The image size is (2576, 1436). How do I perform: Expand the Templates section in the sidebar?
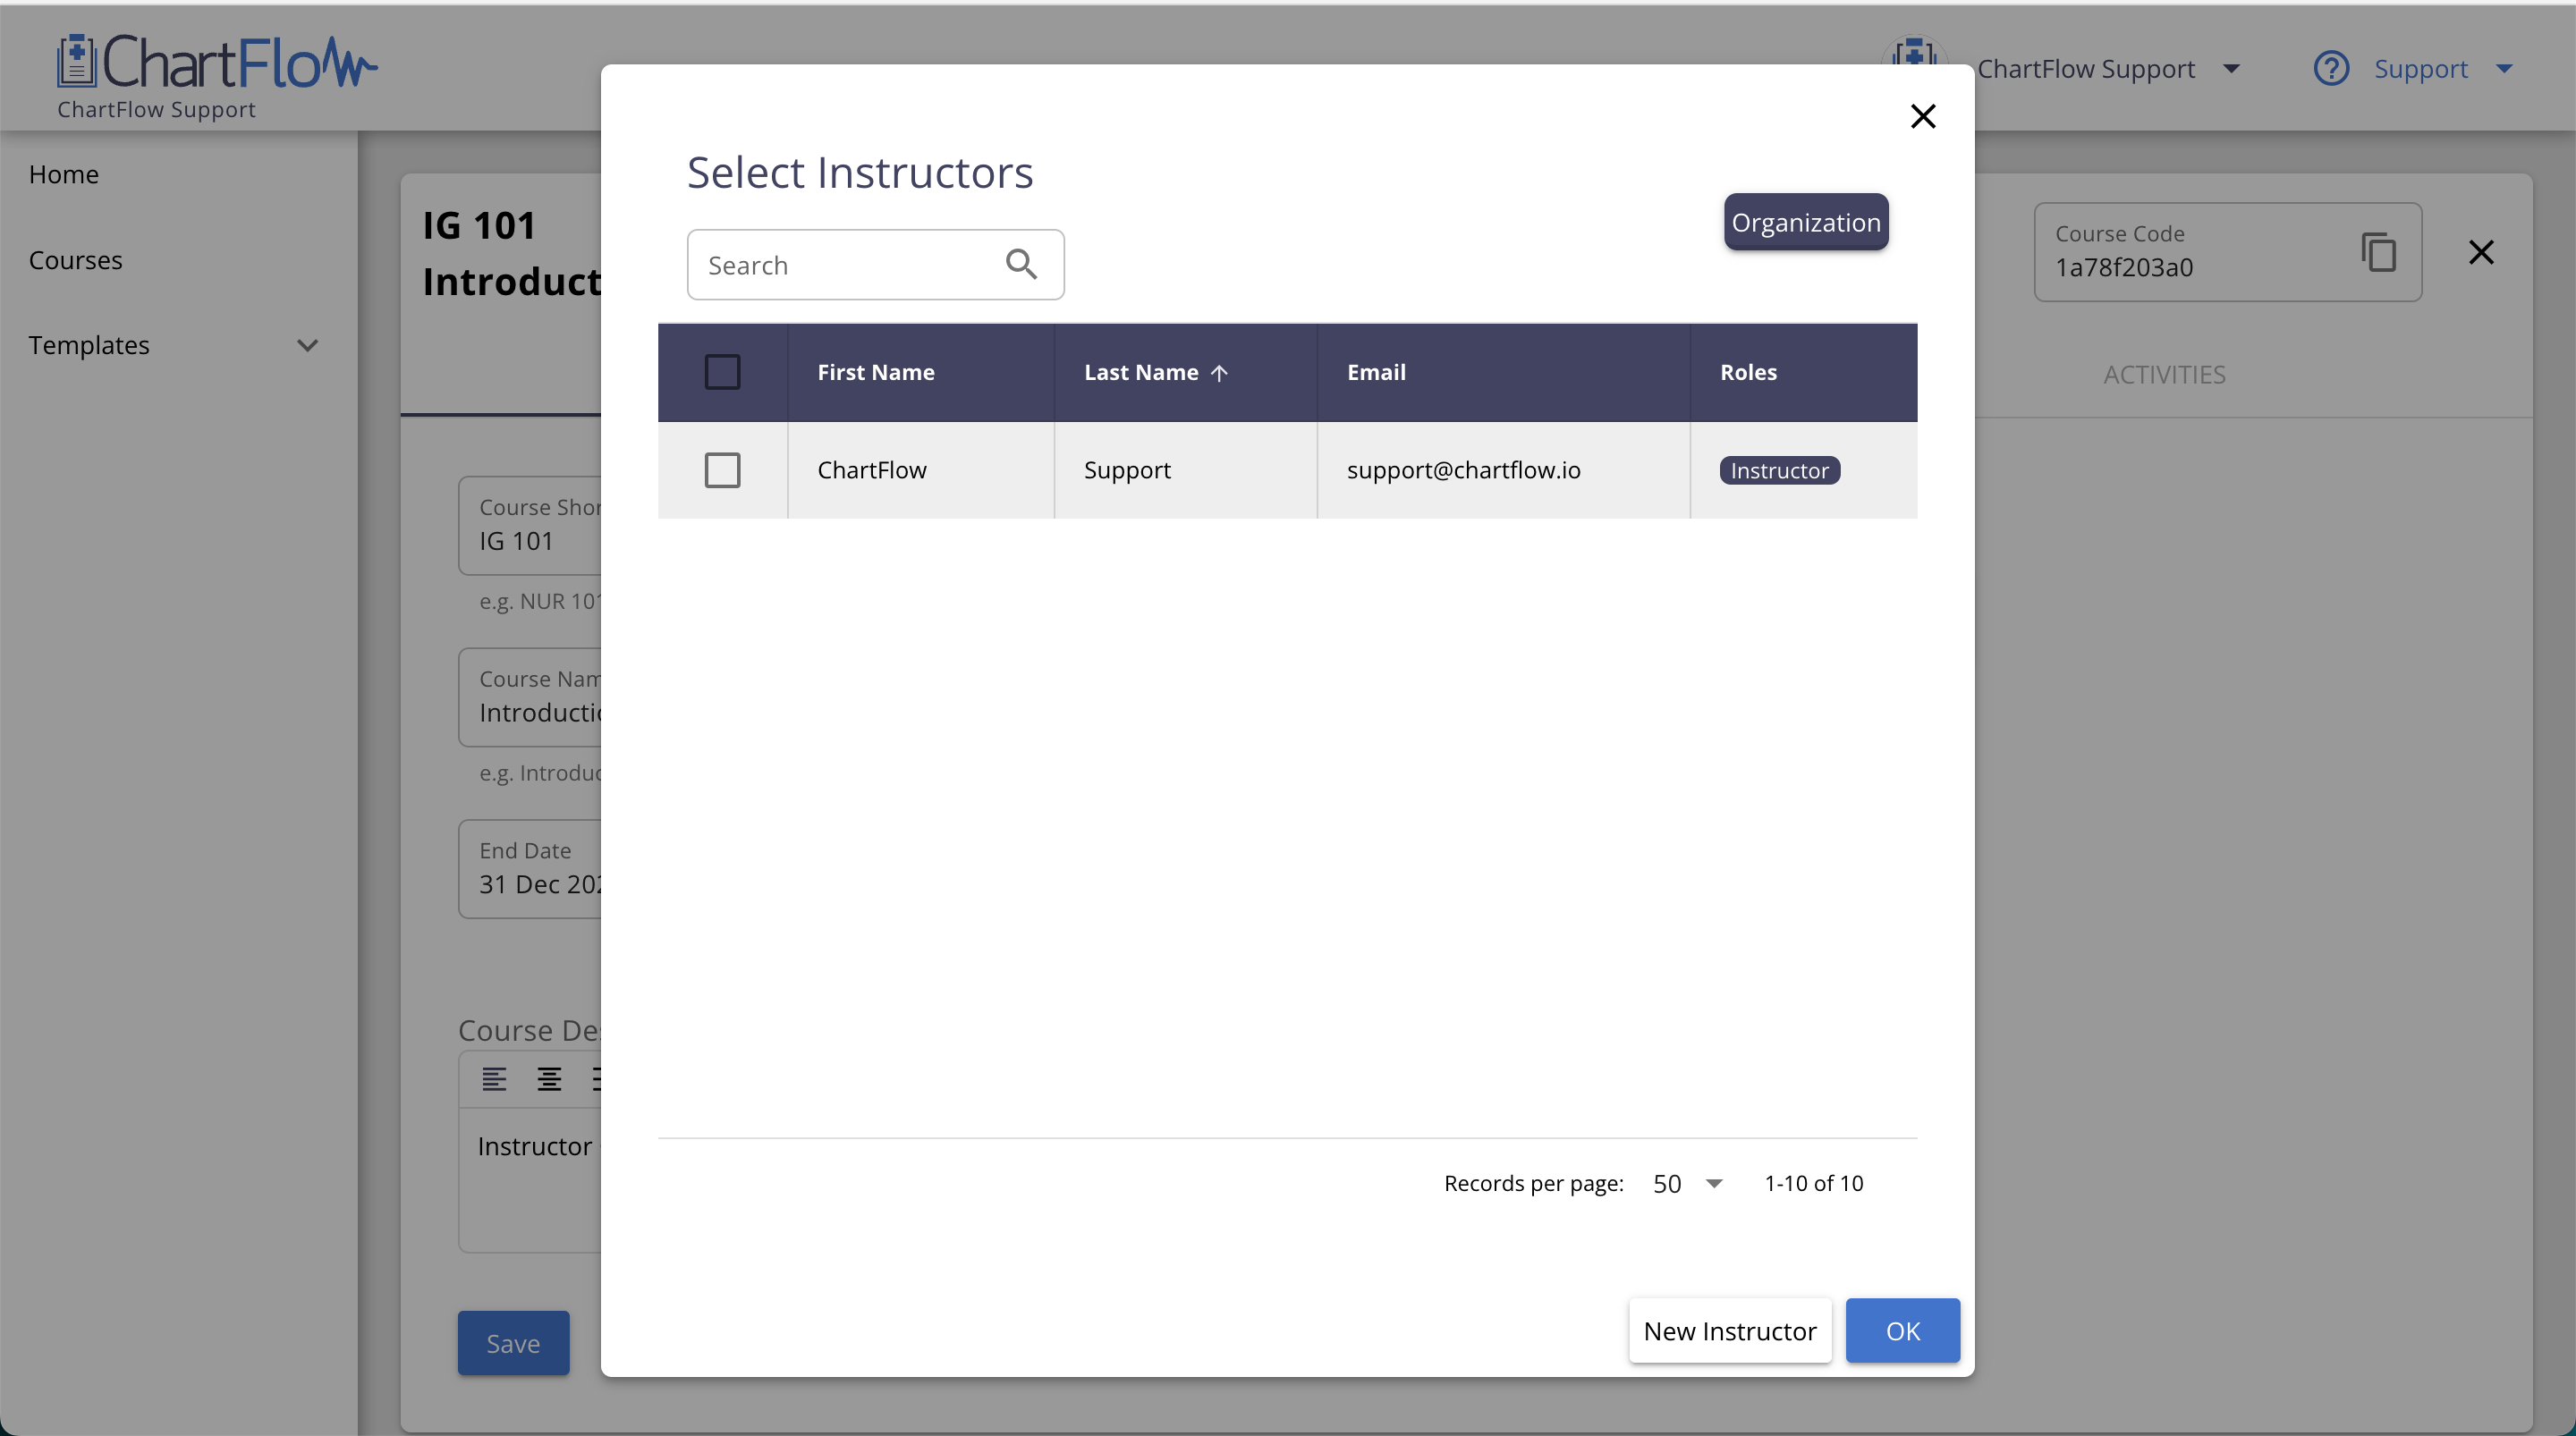click(x=308, y=345)
